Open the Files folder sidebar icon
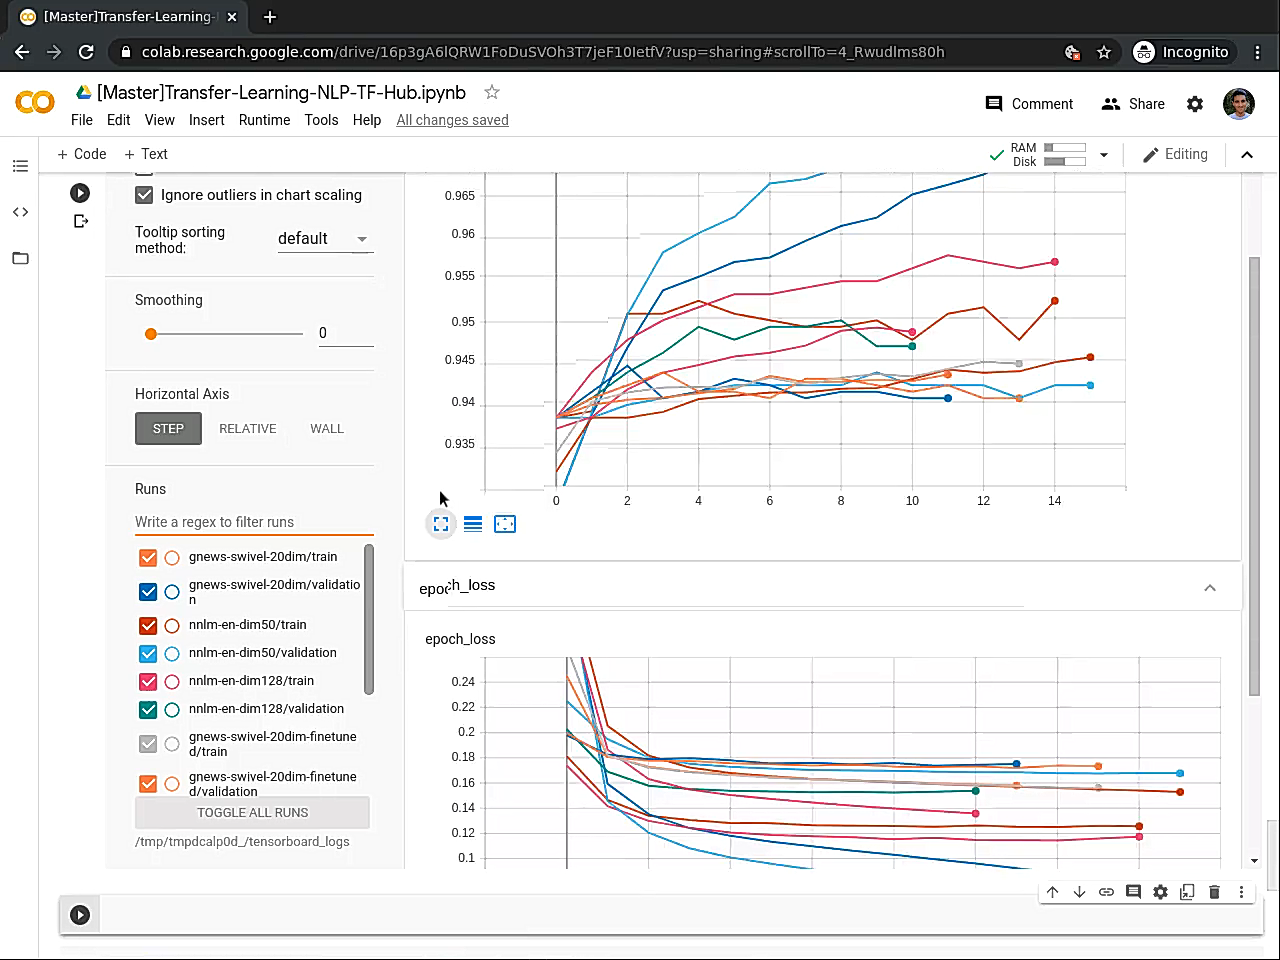This screenshot has width=1280, height=960. (20, 258)
